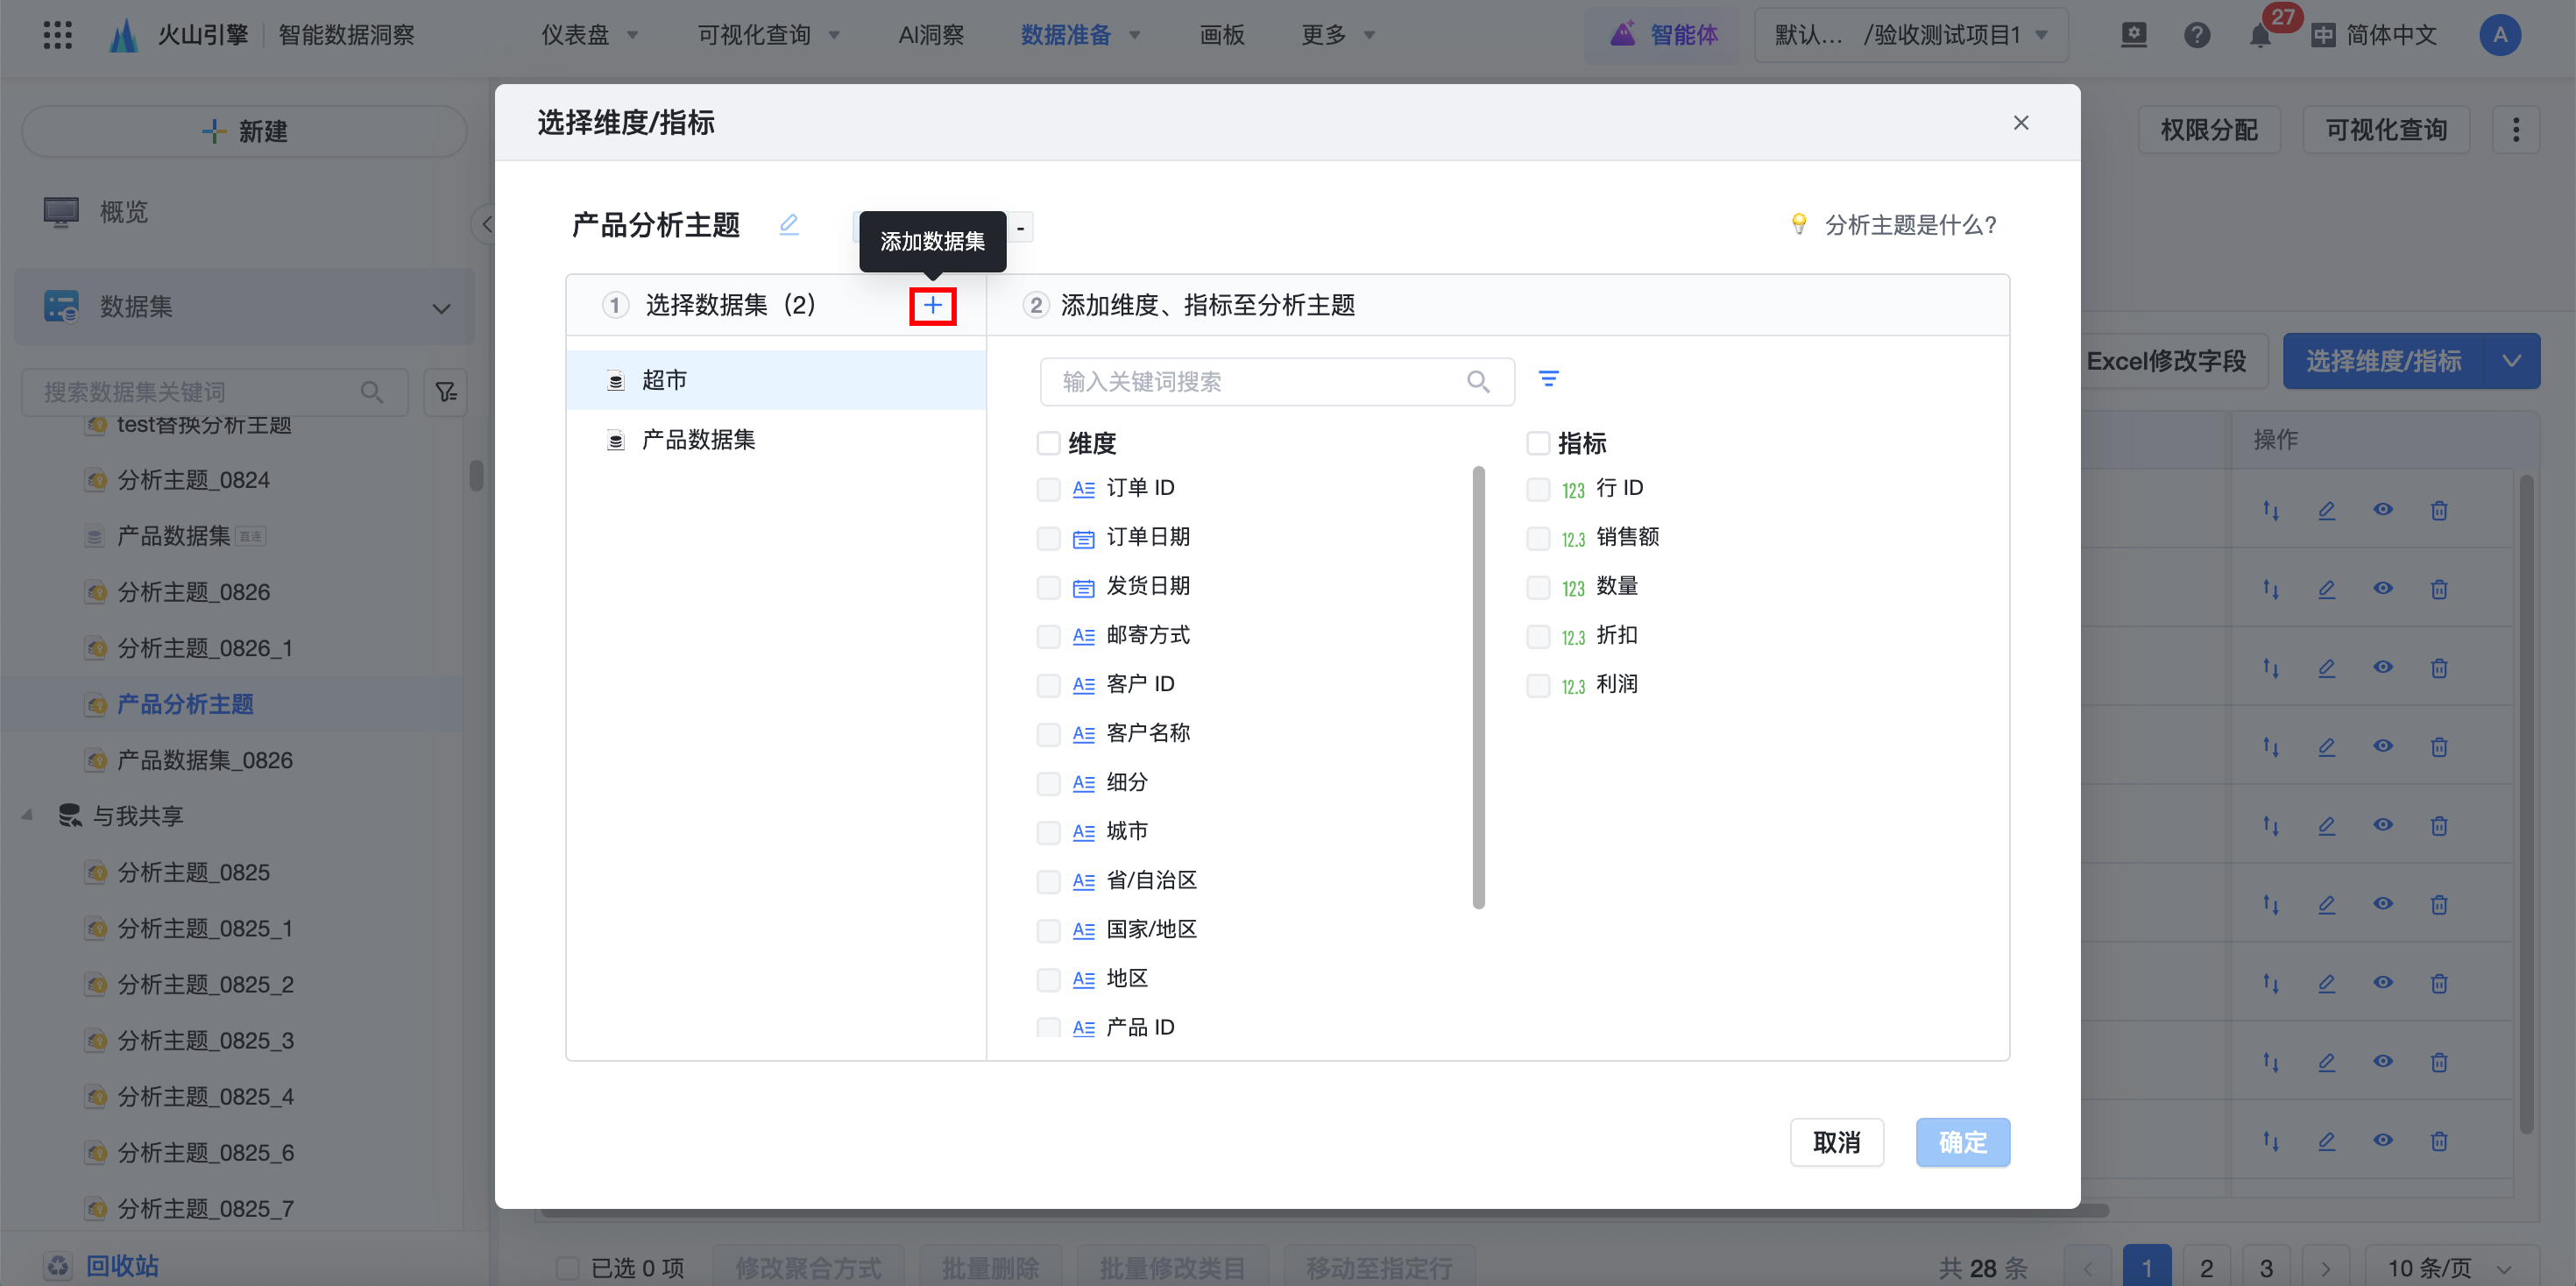
Task: Open the help question mark icon
Action: coord(2196,36)
